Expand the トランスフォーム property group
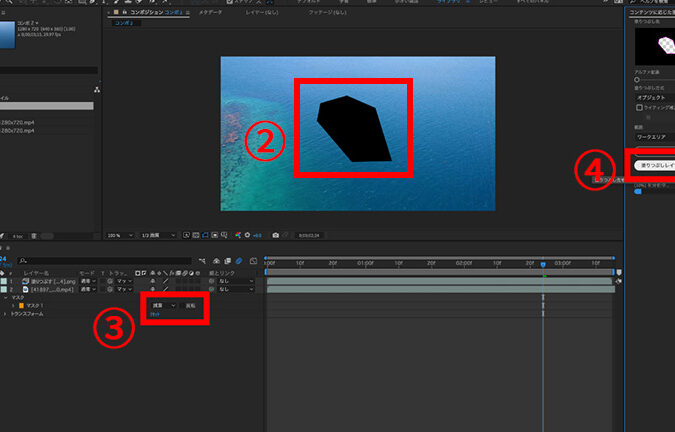Image resolution: width=675 pixels, height=432 pixels. [x=5, y=314]
